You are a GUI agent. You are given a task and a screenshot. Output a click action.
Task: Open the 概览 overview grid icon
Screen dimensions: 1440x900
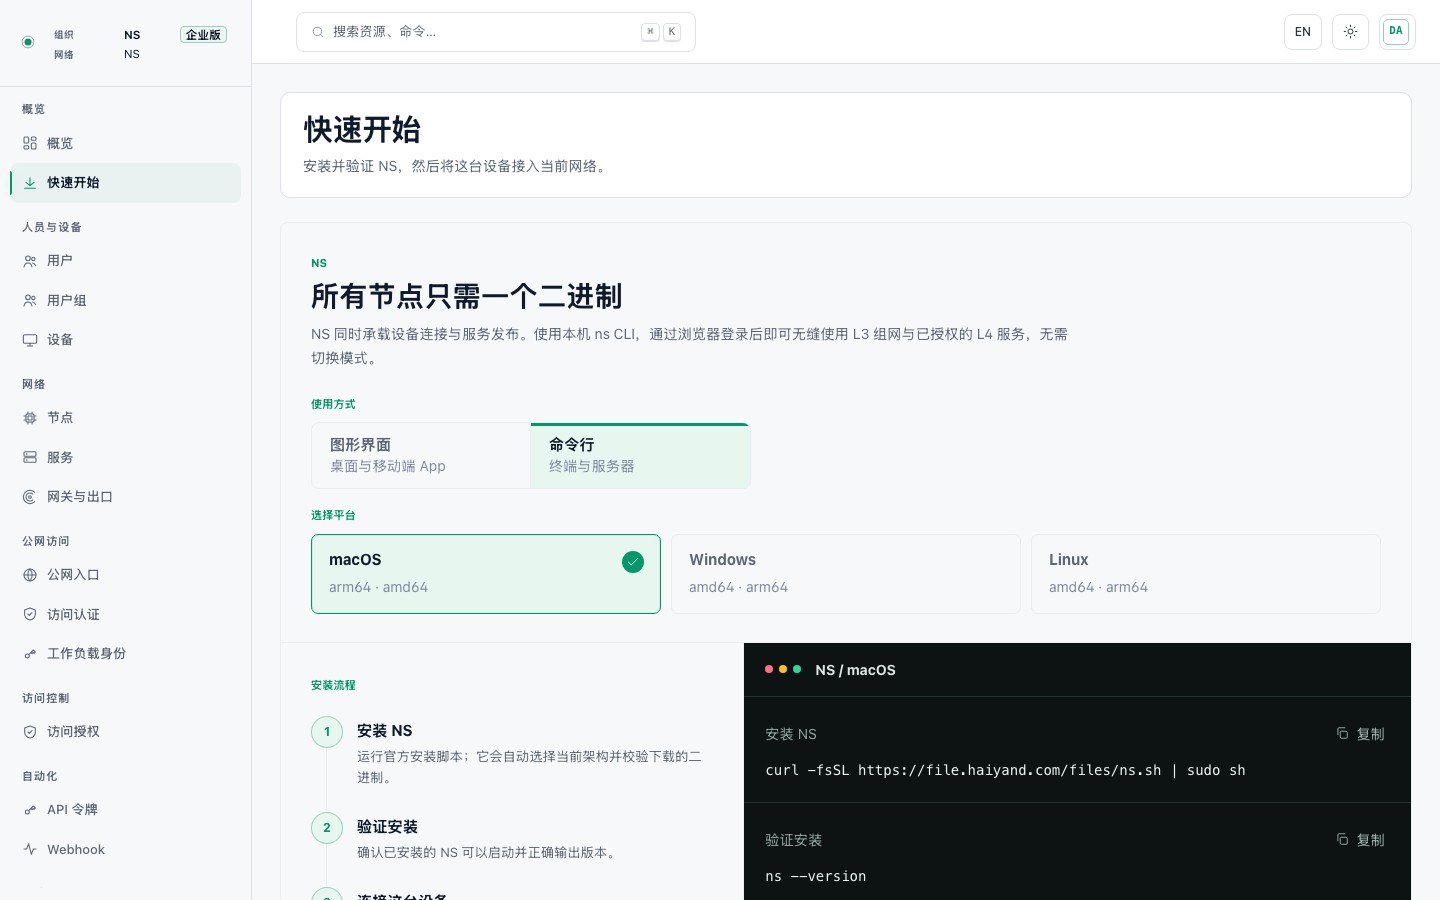(30, 143)
